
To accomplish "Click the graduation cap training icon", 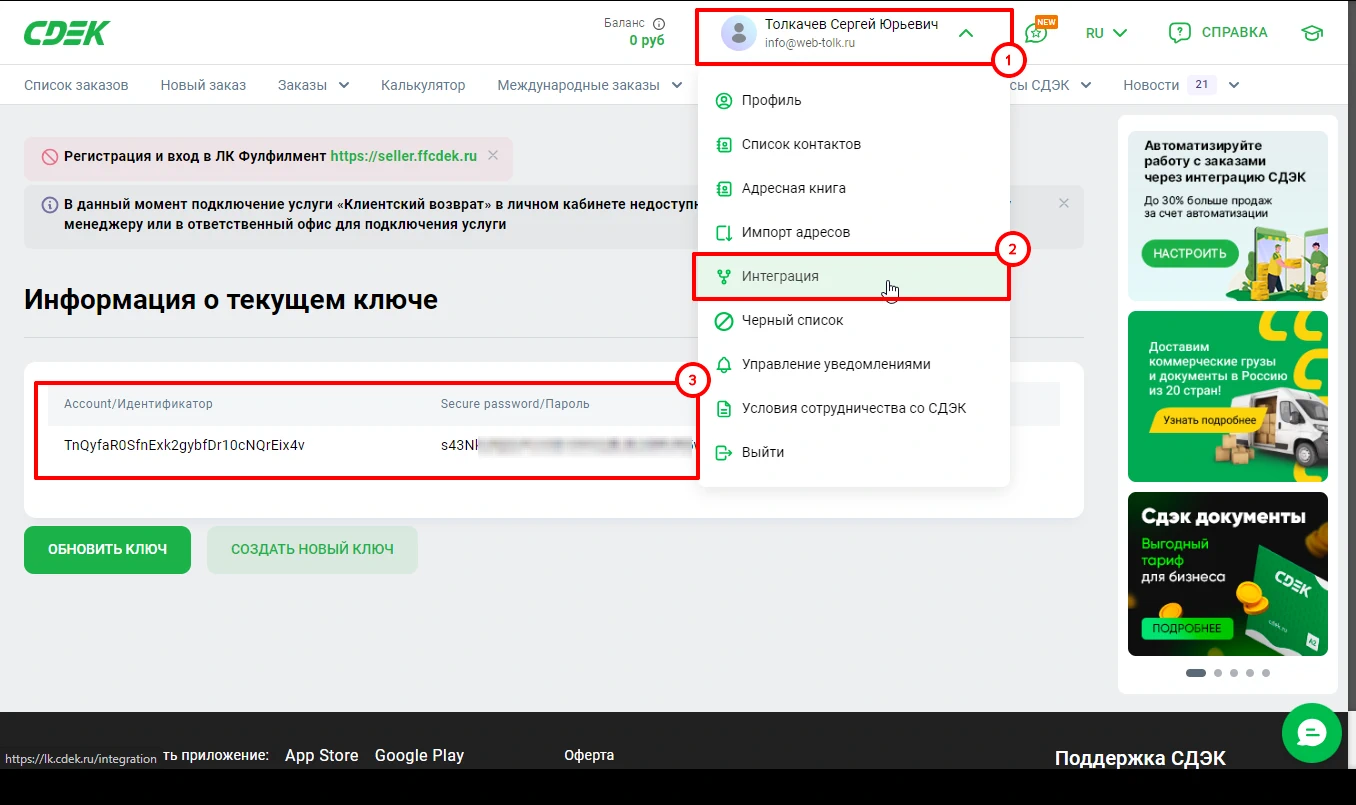I will tap(1311, 33).
